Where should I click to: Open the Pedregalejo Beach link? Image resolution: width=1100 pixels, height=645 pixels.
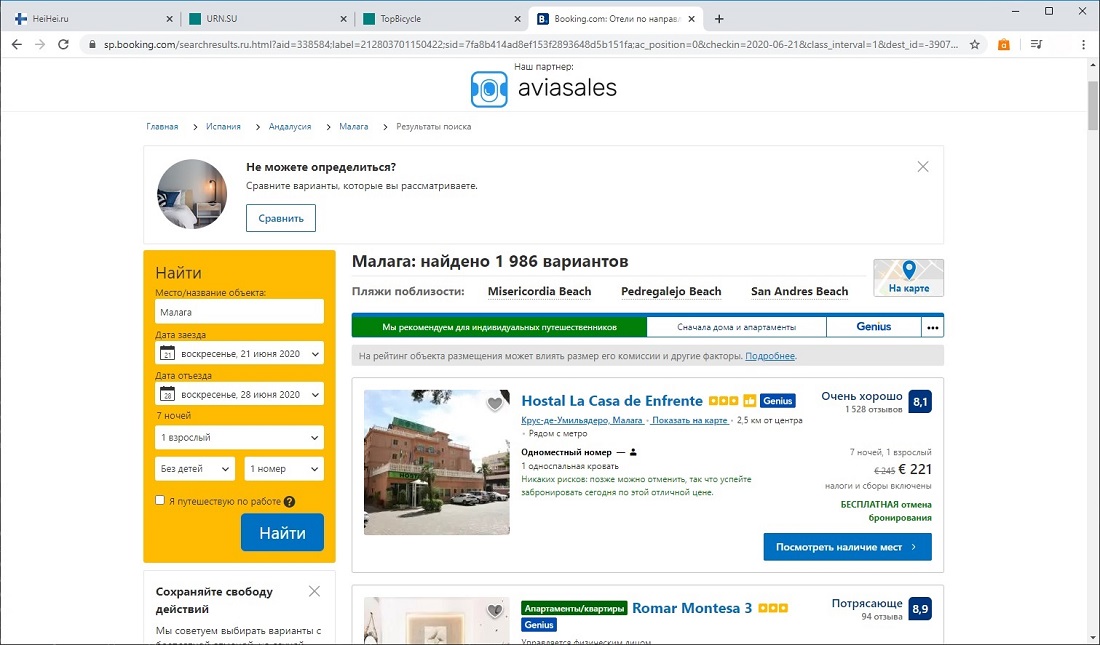(x=671, y=291)
